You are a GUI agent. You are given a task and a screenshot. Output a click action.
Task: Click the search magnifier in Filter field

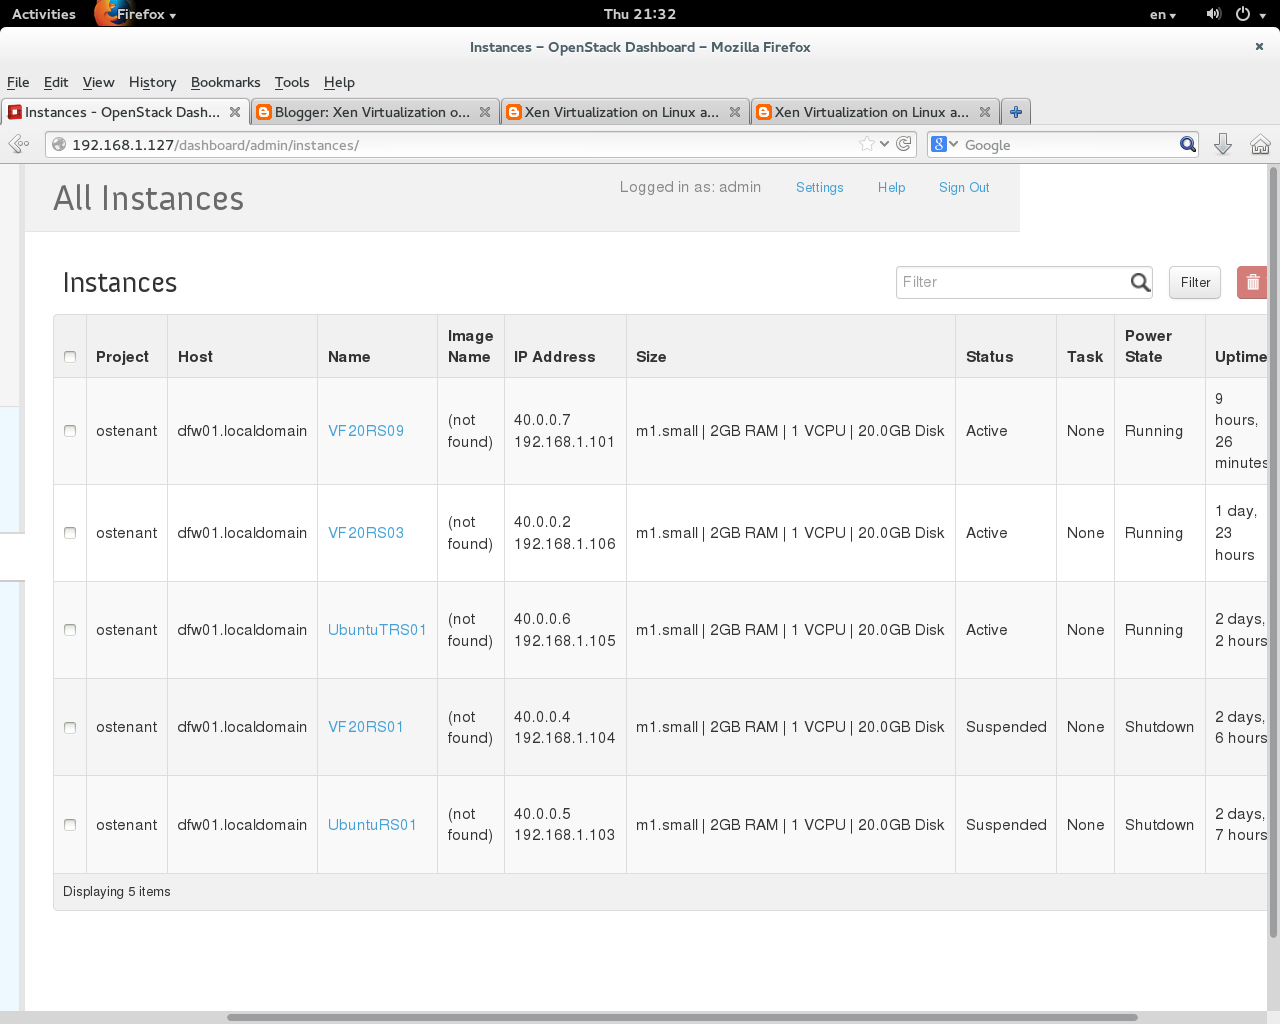click(1140, 282)
